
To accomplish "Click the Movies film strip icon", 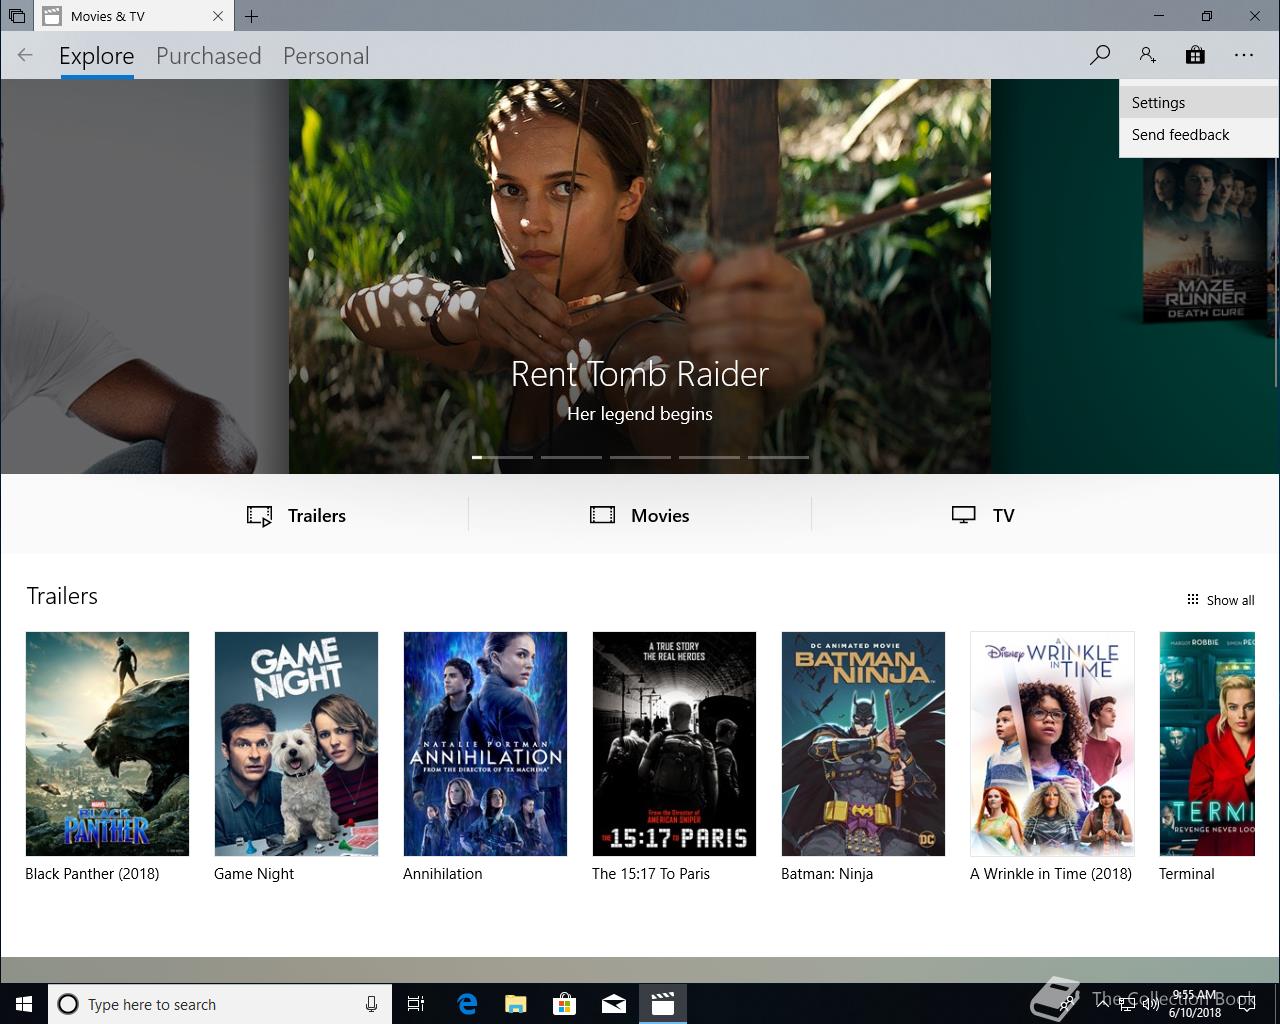I will pyautogui.click(x=602, y=515).
